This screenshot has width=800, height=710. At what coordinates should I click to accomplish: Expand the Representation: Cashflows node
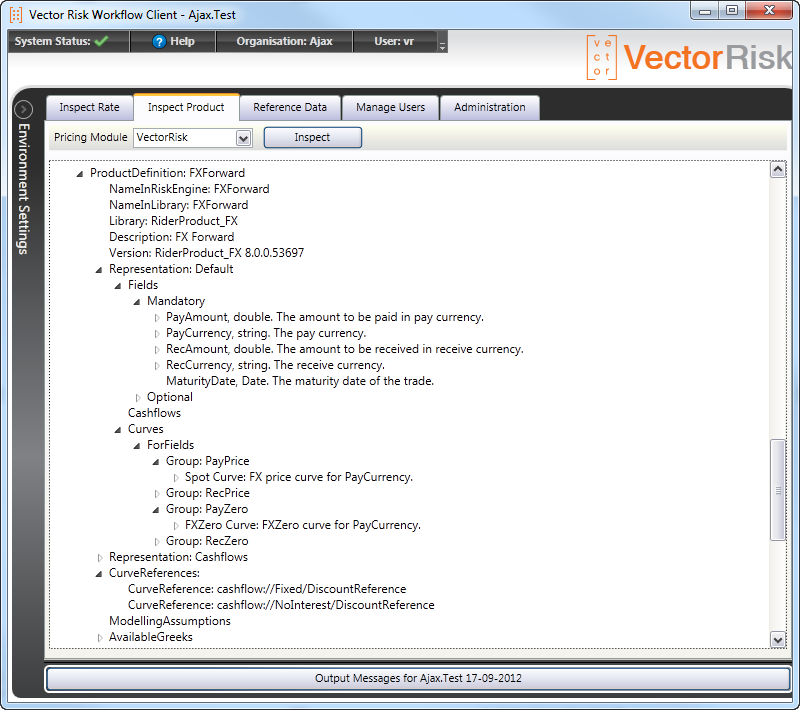(x=100, y=558)
